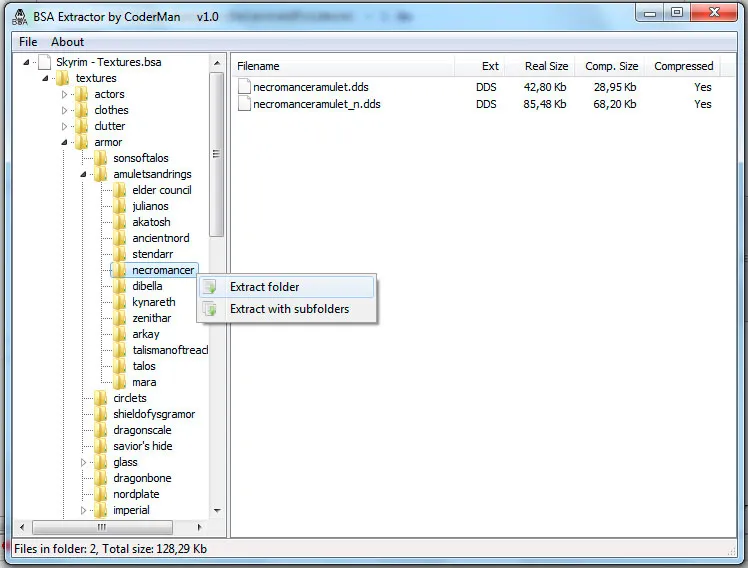Click the necromanceramulet_n.dds file icon
The width and height of the screenshot is (748, 568).
[x=244, y=104]
